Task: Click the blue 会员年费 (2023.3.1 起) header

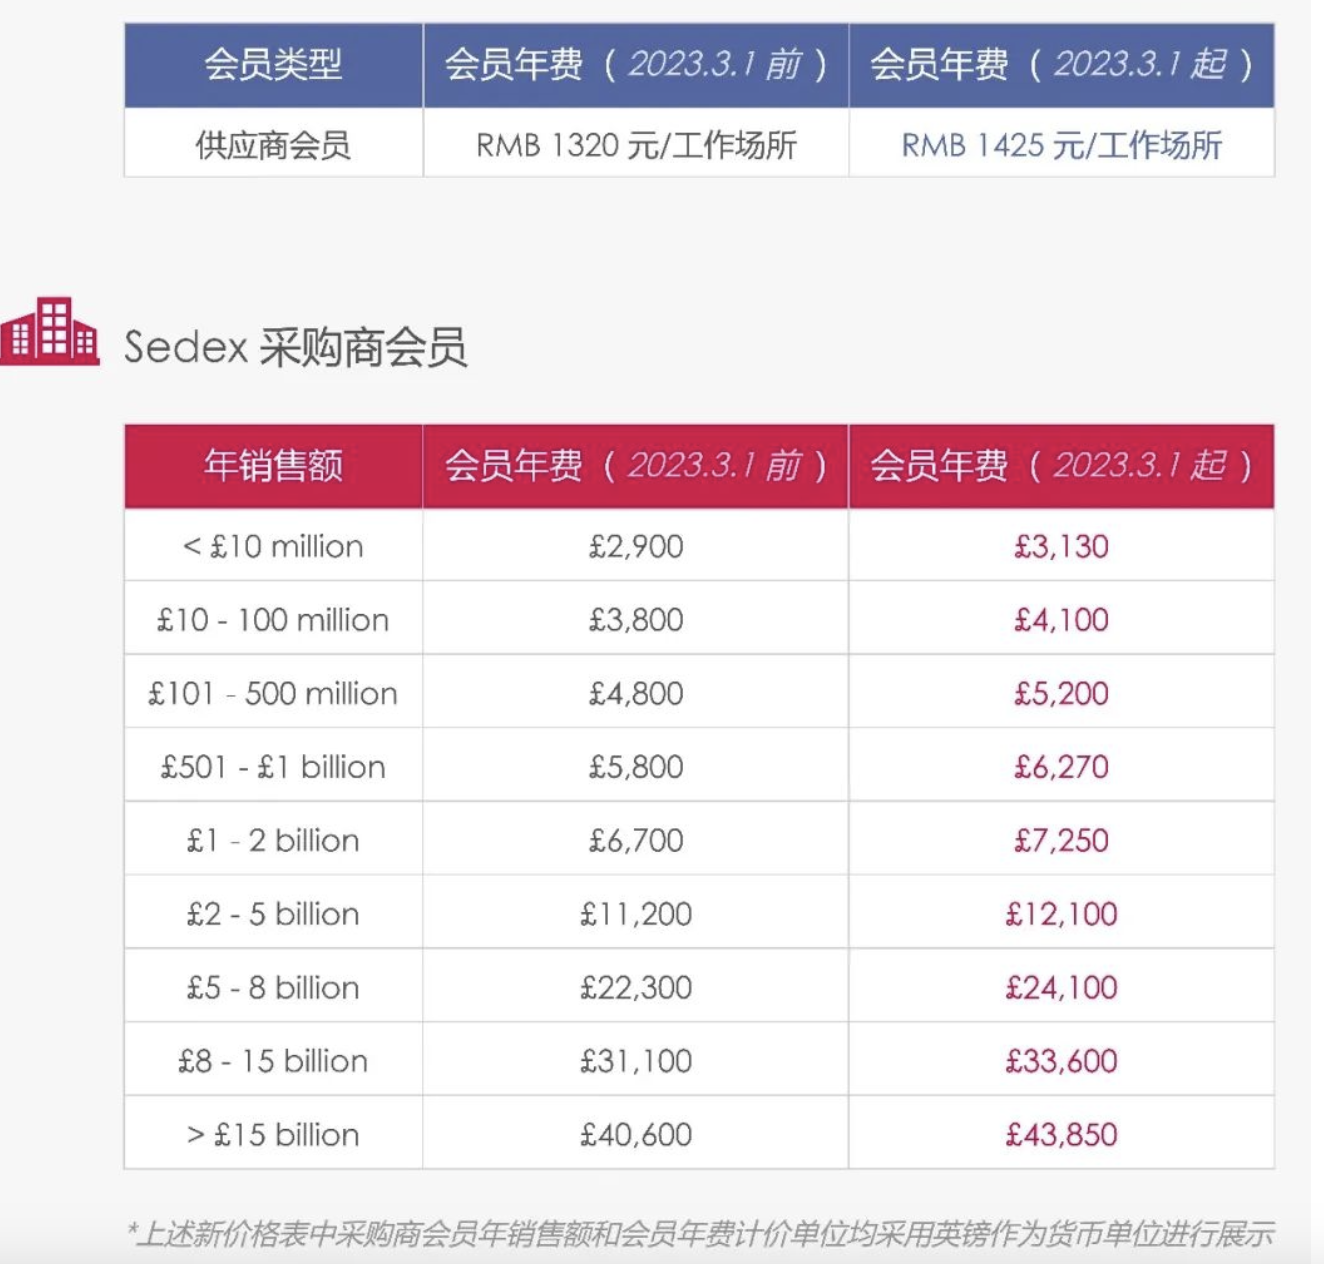Action: [x=1061, y=65]
